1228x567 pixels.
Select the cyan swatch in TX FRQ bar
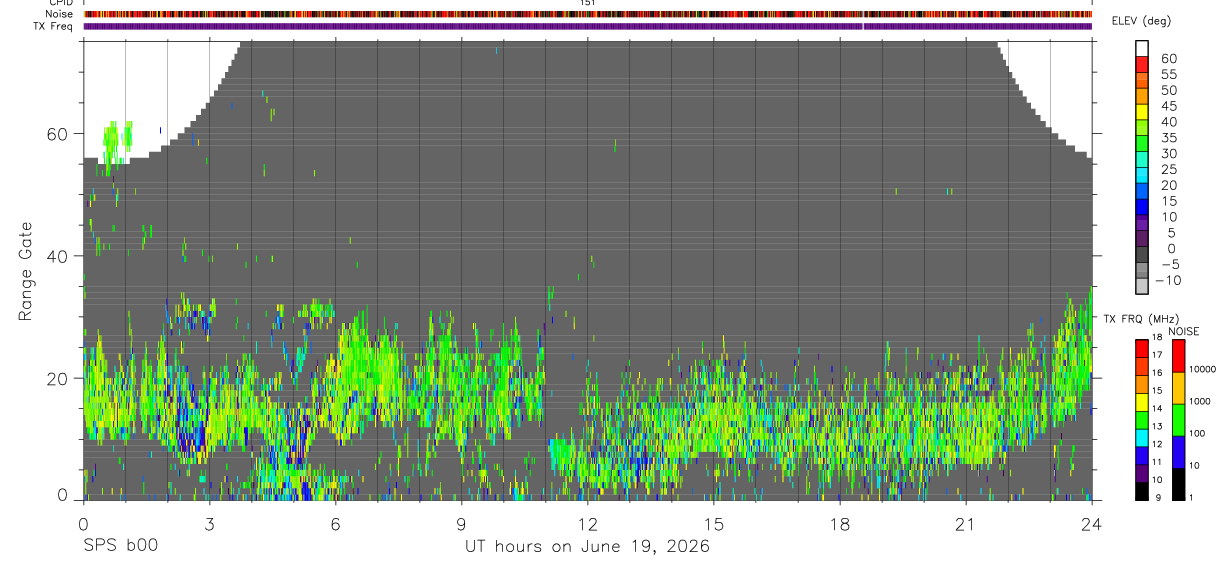pos(1141,437)
